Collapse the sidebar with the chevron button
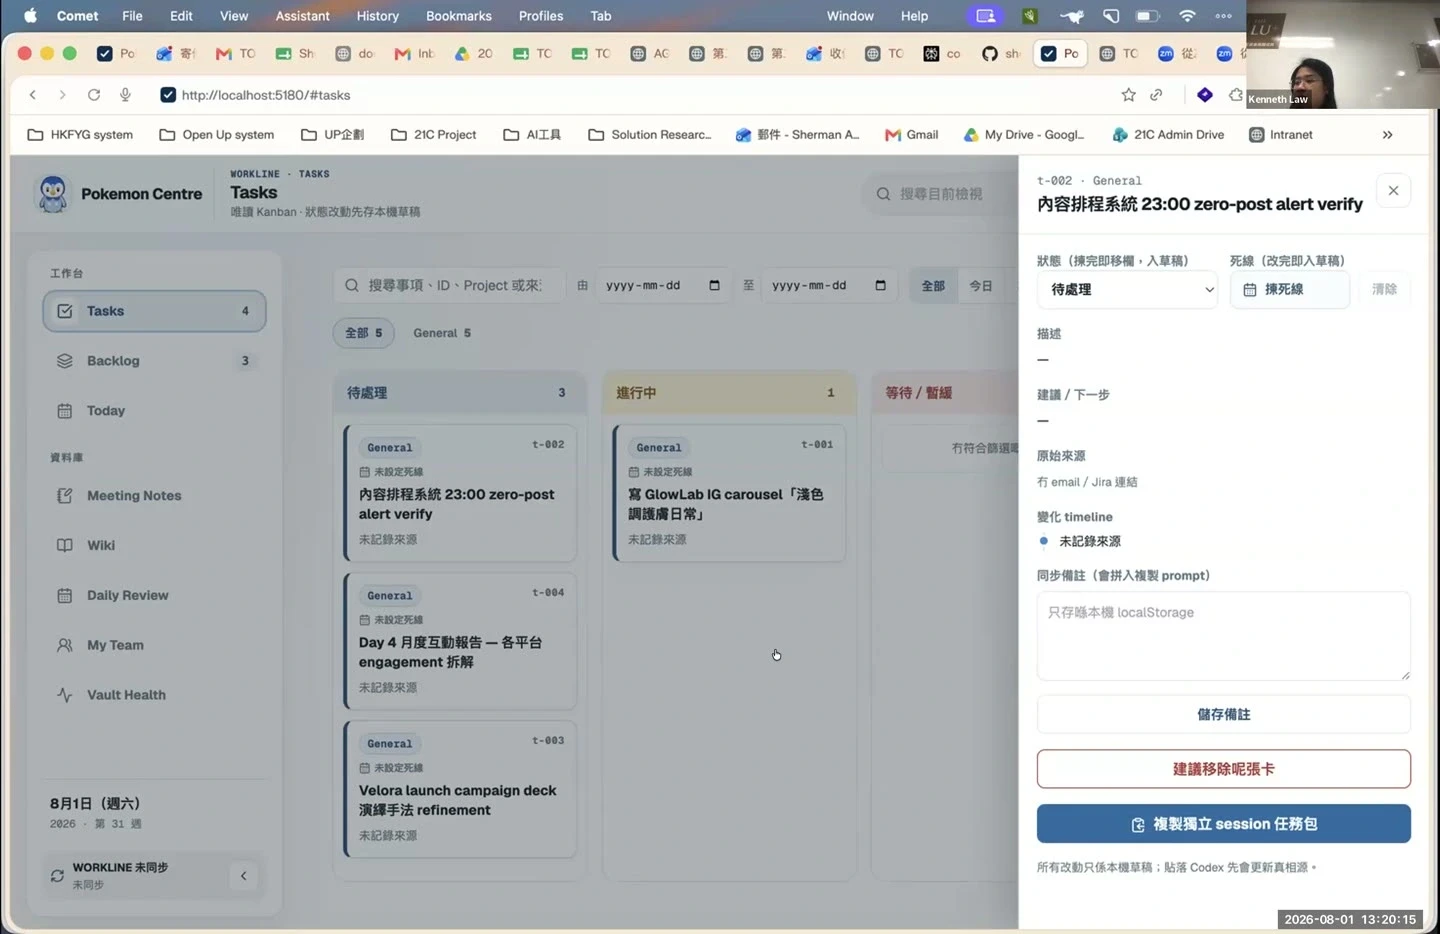 pos(243,876)
